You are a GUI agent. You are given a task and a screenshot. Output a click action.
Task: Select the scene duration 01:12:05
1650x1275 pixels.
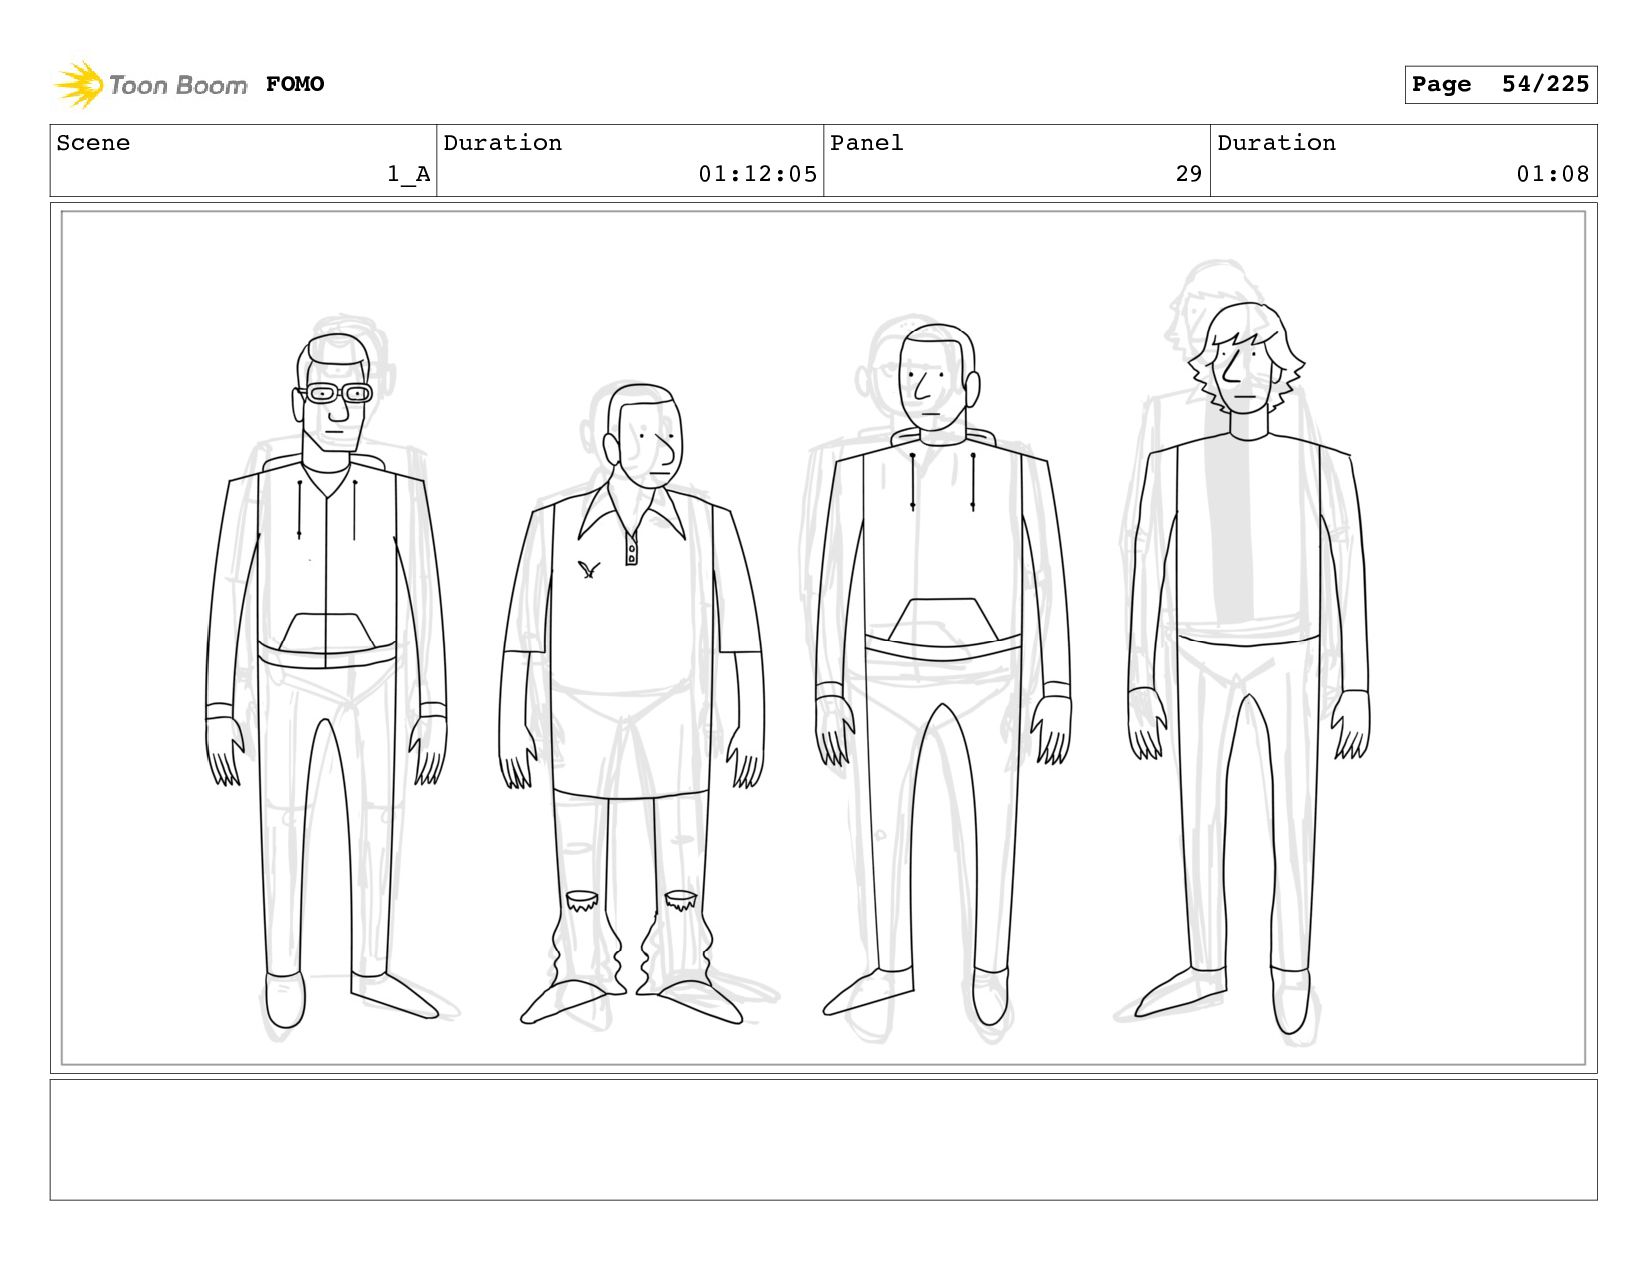(757, 174)
